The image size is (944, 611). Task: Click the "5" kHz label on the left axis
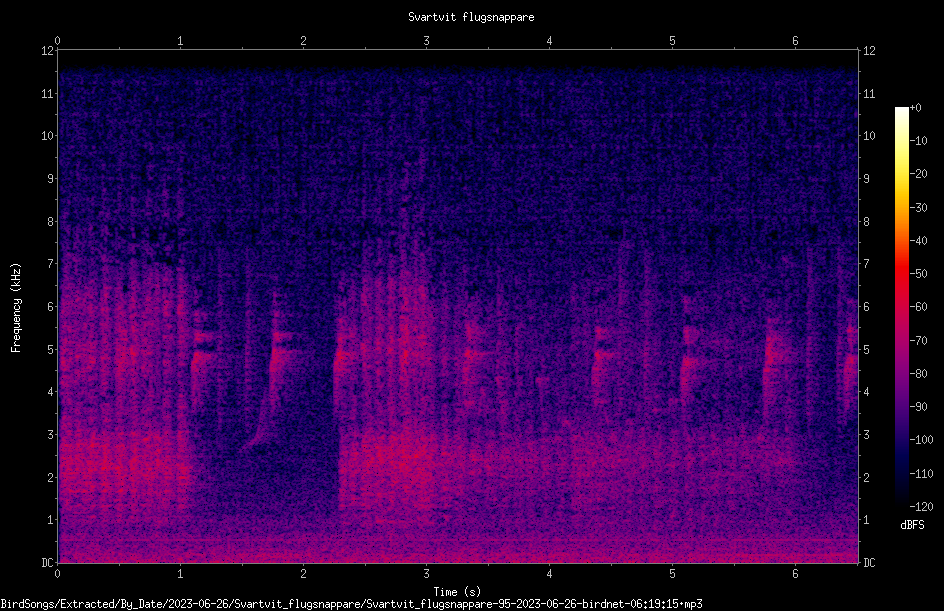(51, 349)
